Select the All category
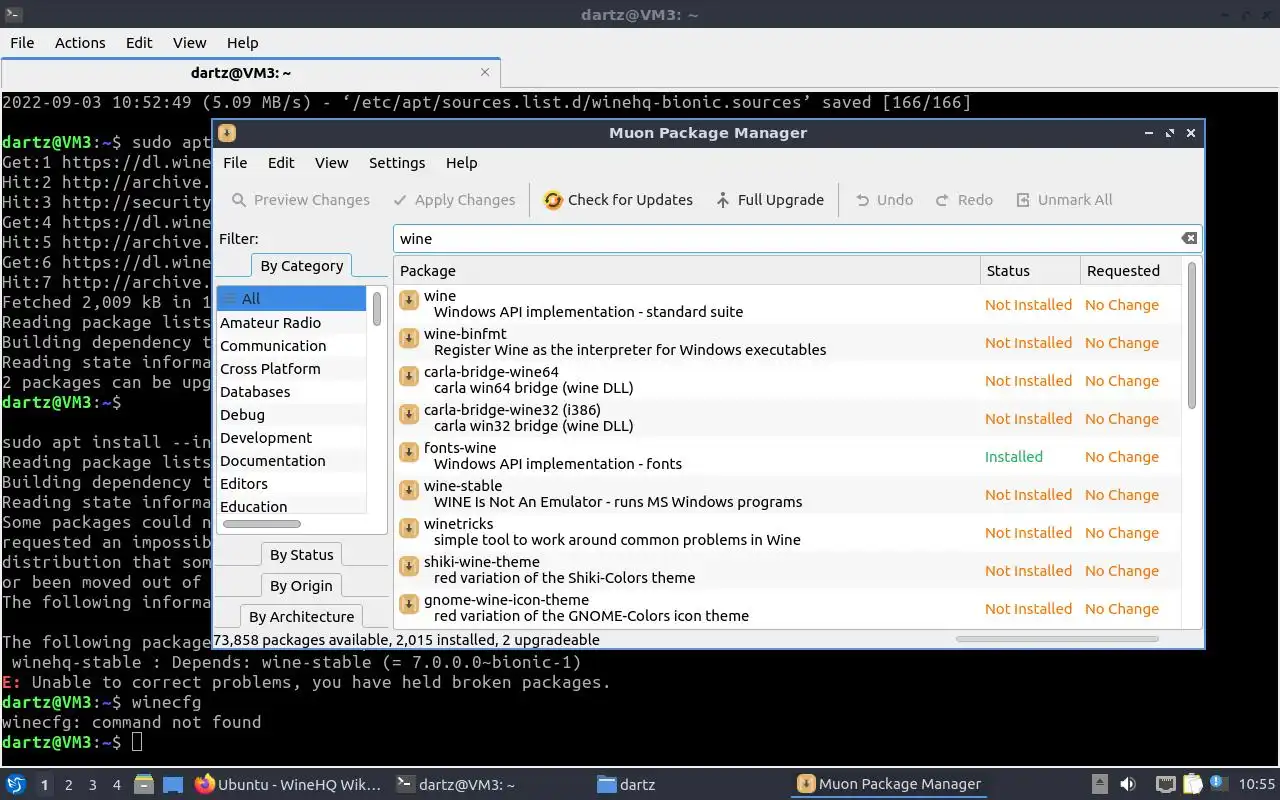The height and width of the screenshot is (800, 1280). coord(293,299)
